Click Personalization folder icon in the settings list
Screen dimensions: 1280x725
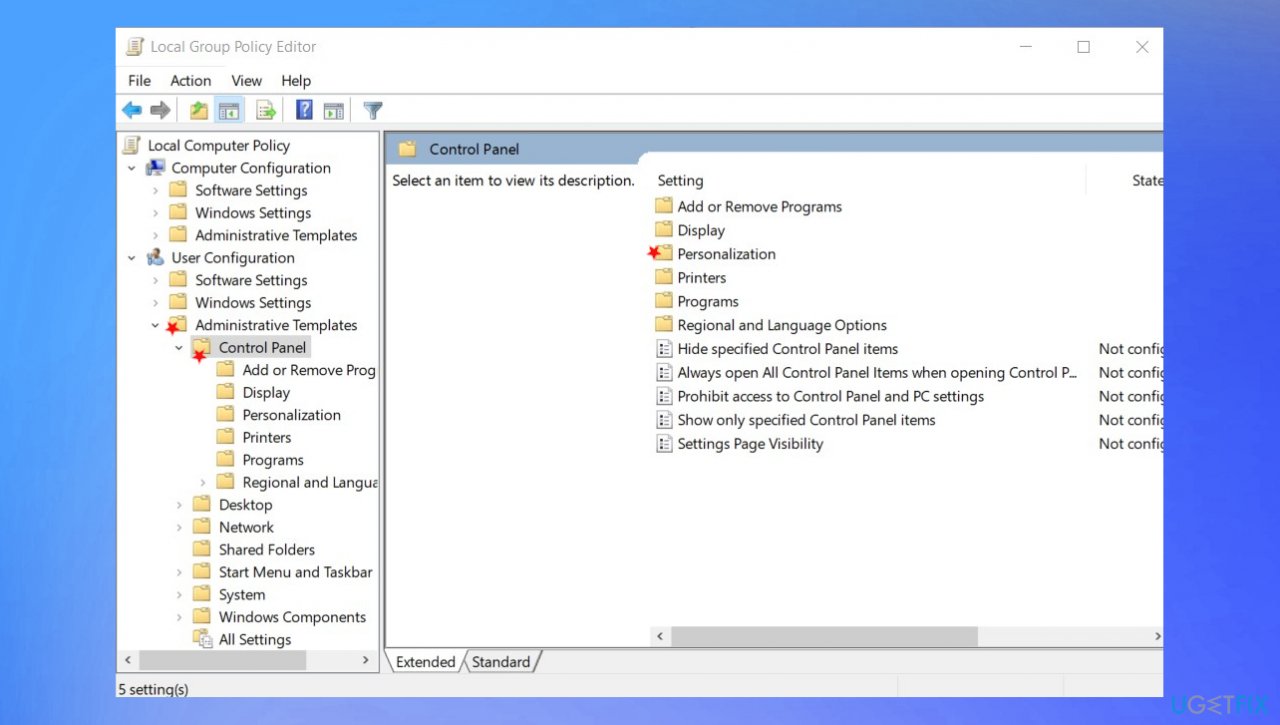[664, 253]
